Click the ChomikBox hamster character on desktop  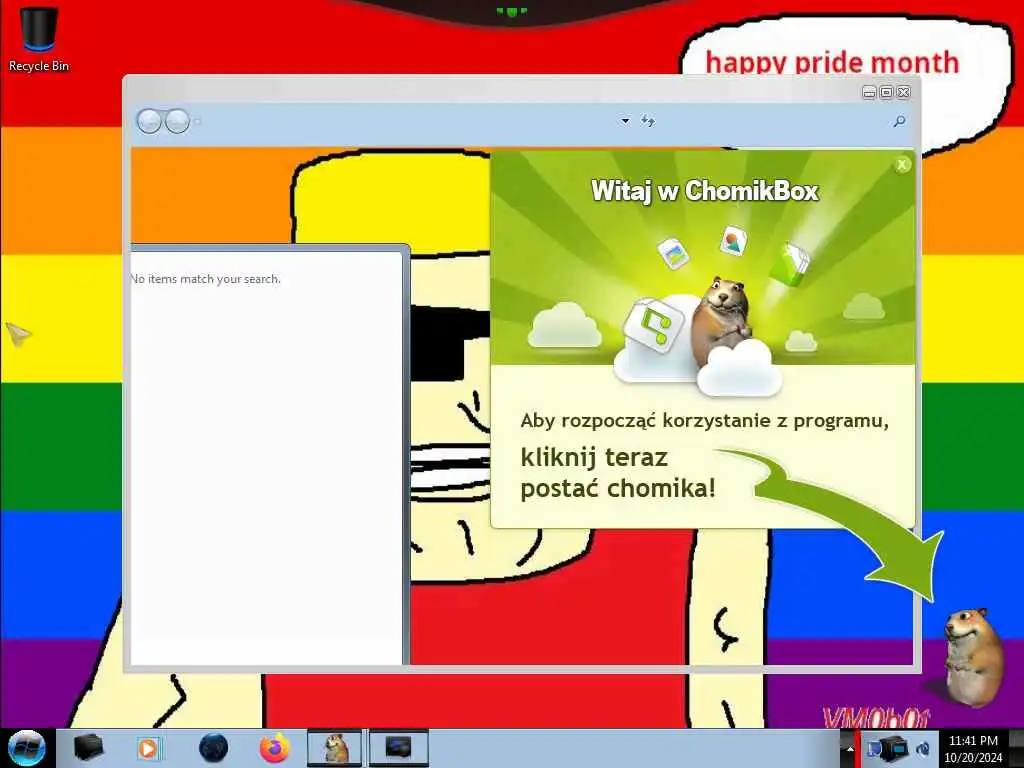[x=973, y=656]
